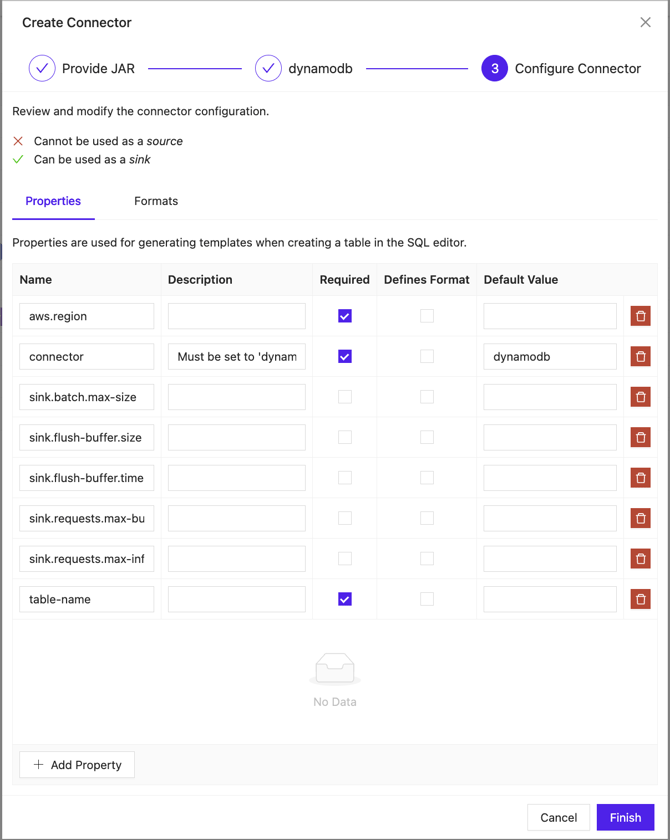Delete the aws.region property row

pos(640,316)
